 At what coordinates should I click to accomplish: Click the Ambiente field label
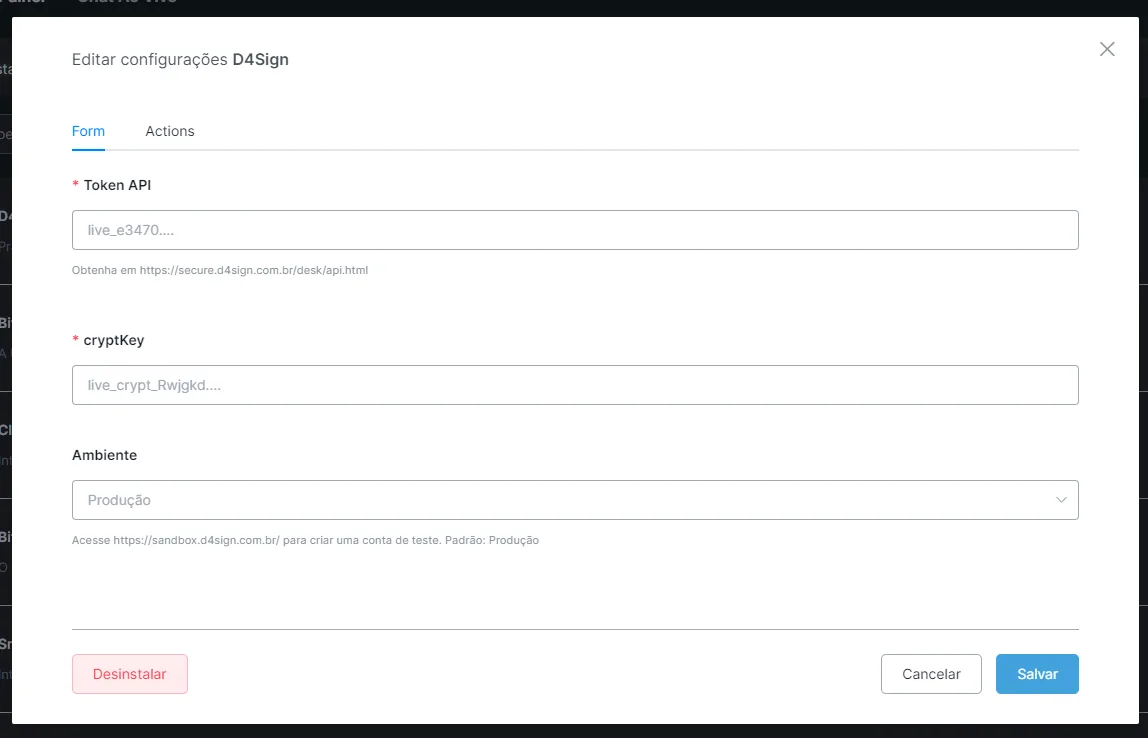105,455
